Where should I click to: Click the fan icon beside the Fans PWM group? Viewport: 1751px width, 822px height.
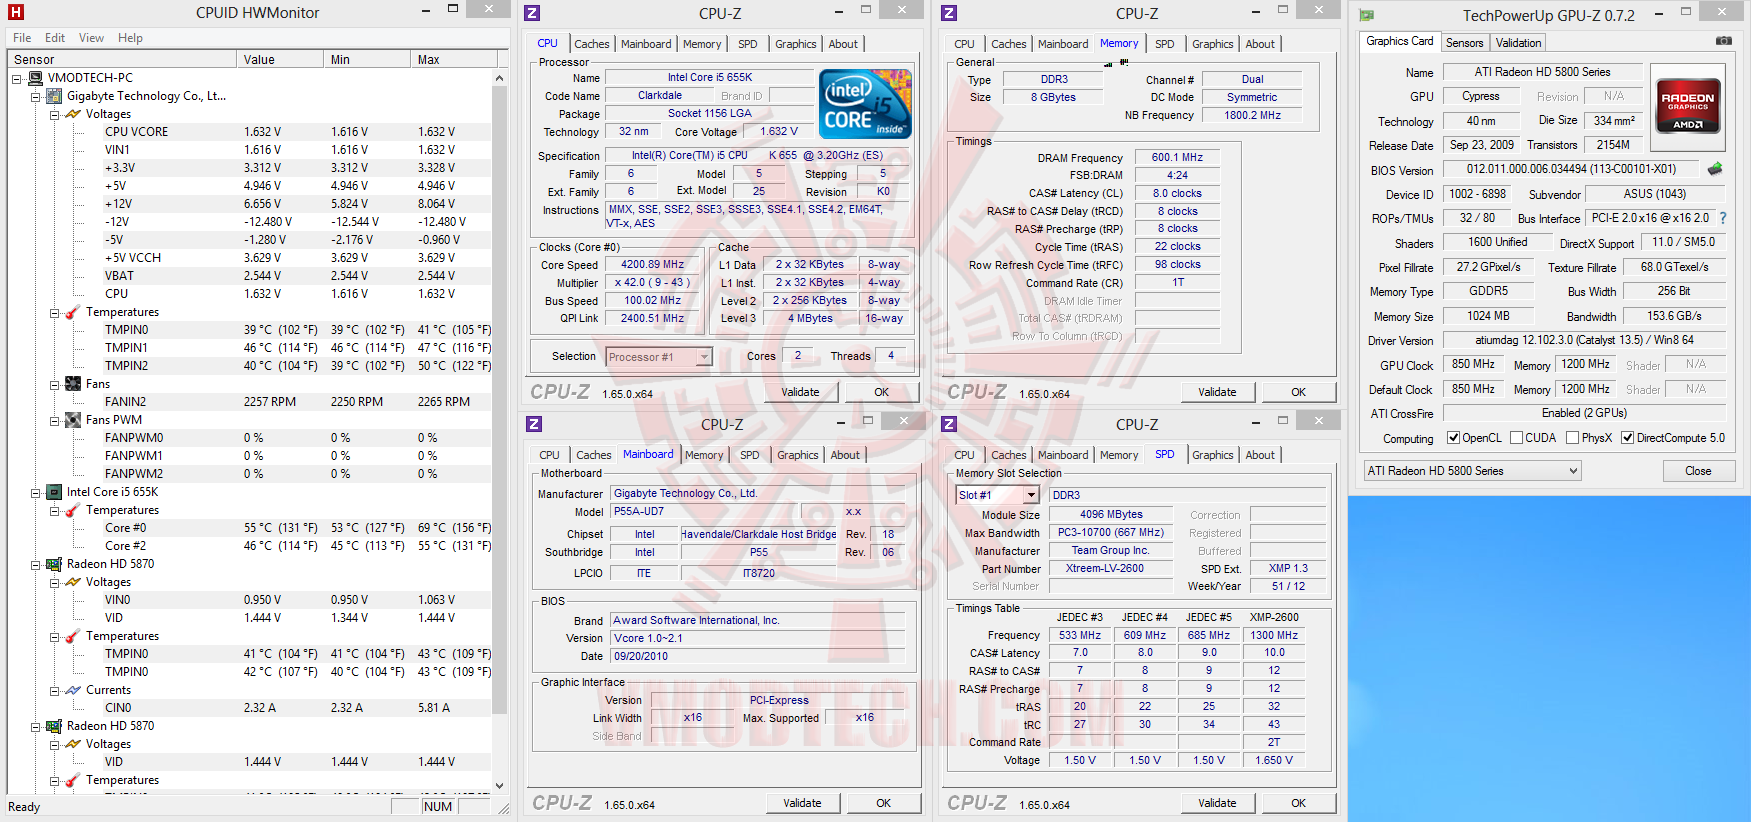(73, 420)
